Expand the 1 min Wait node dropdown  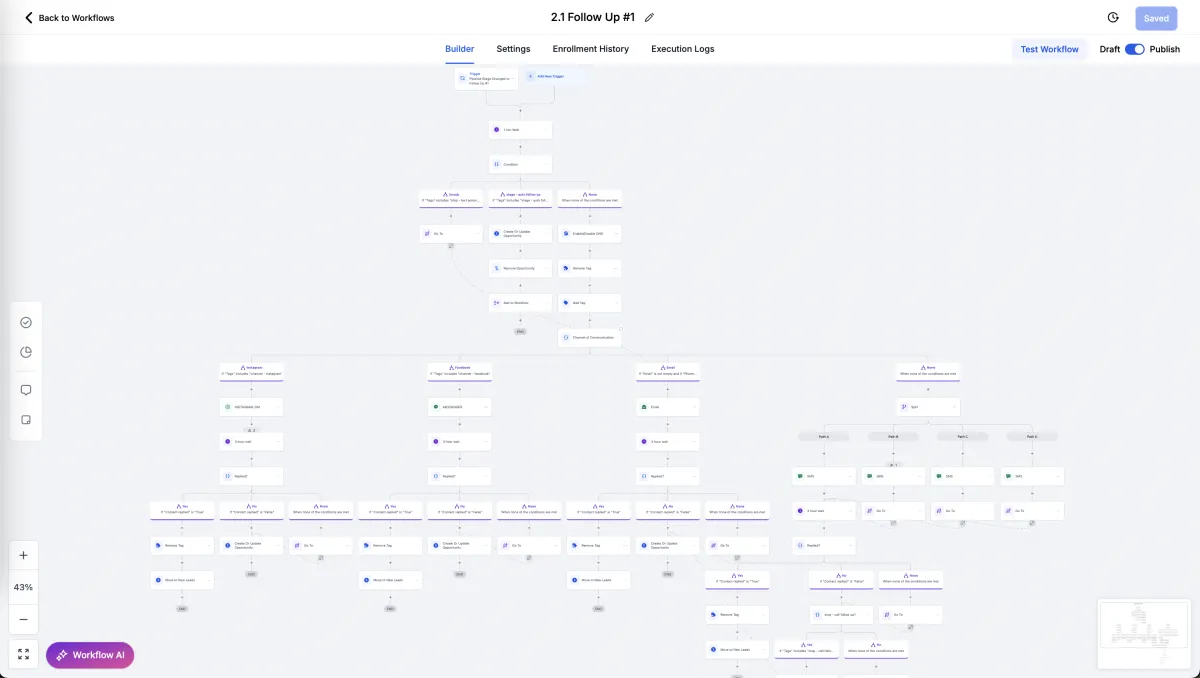point(547,129)
